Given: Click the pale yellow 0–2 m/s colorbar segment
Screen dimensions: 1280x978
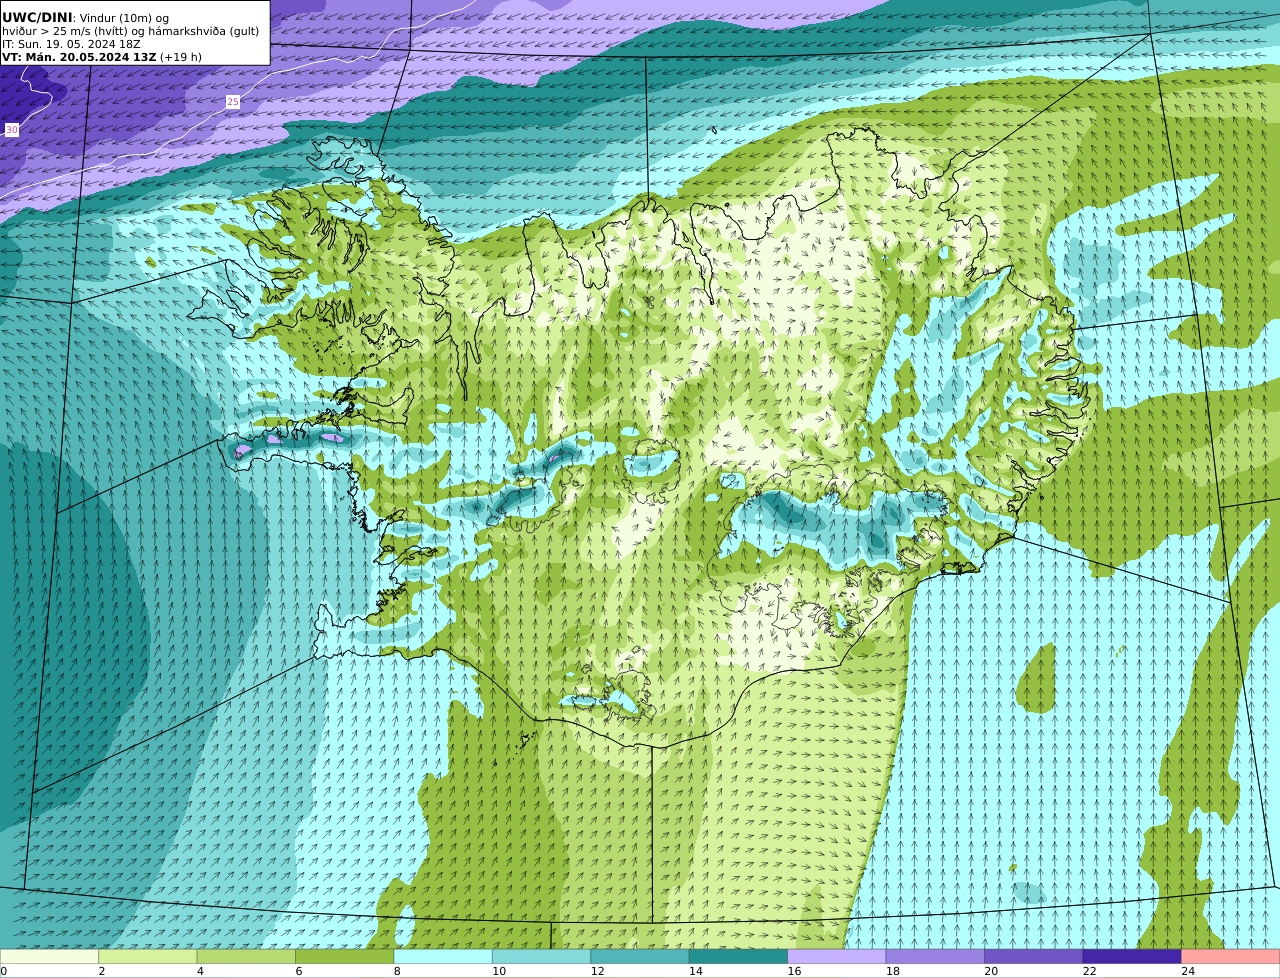Looking at the screenshot, I should [50, 957].
